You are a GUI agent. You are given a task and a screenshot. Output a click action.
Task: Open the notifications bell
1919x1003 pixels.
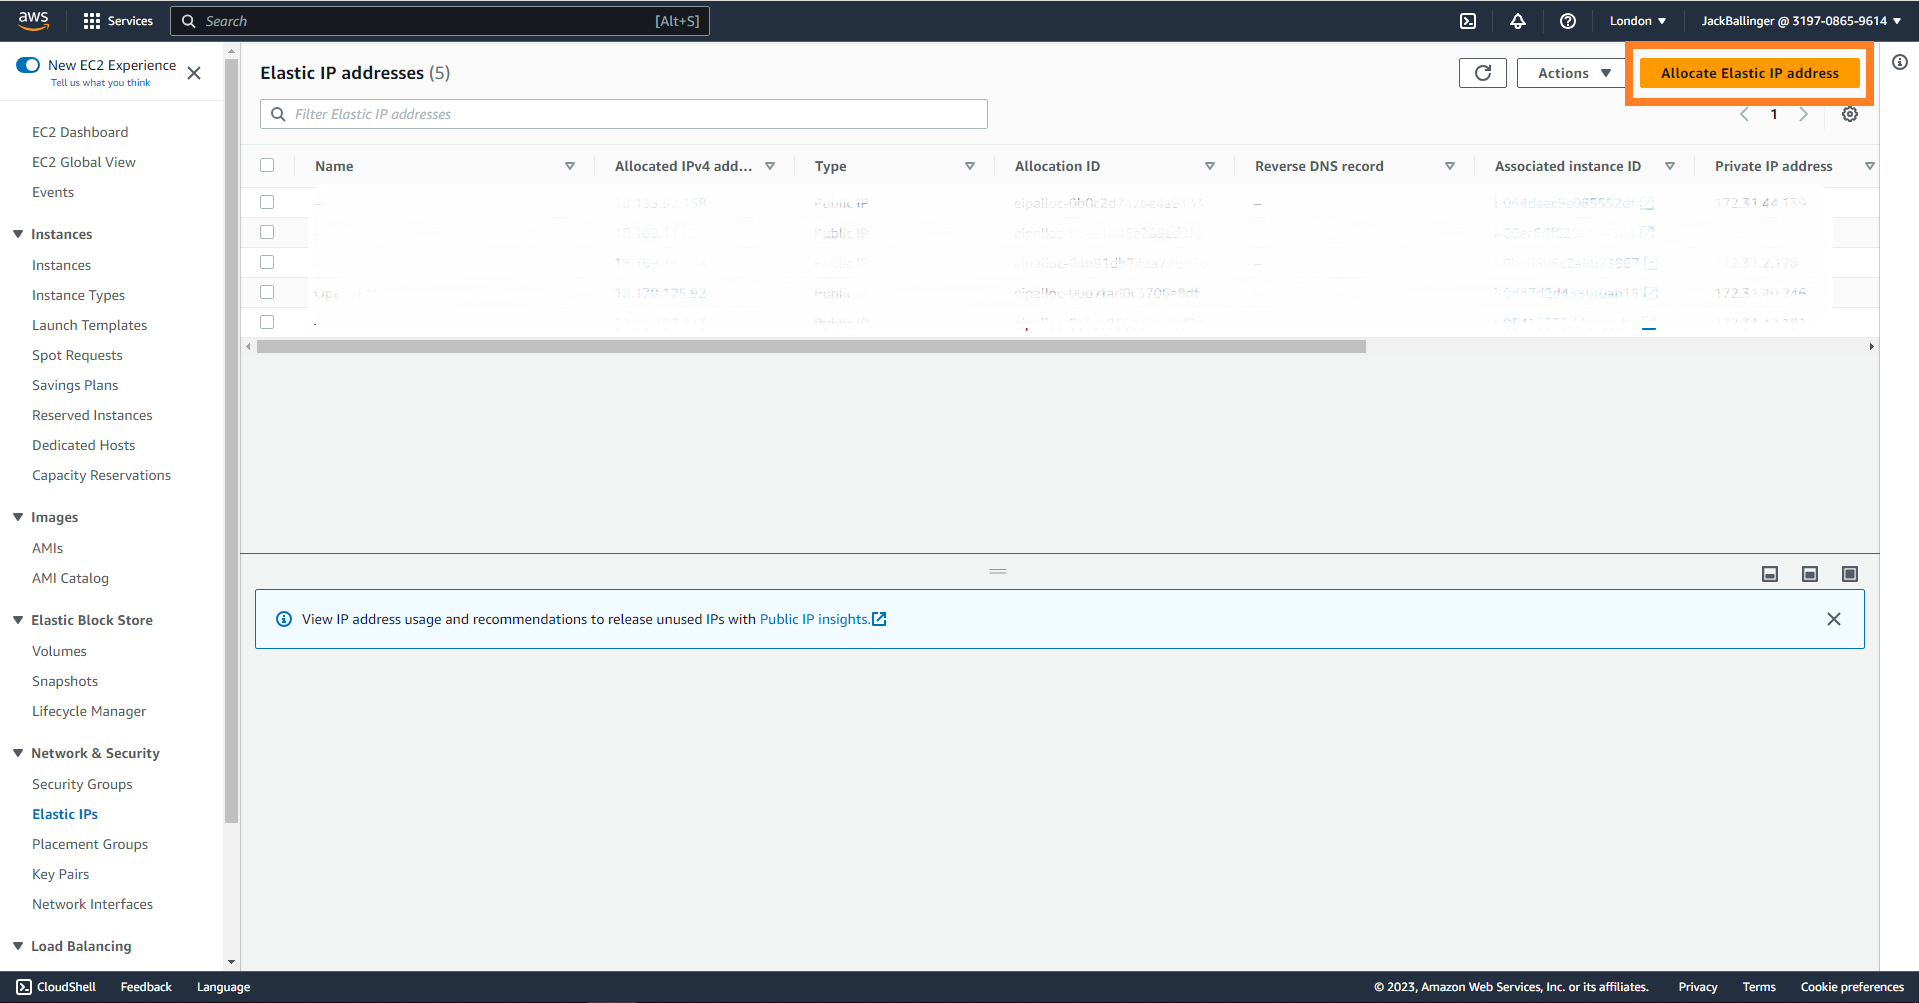click(1517, 21)
